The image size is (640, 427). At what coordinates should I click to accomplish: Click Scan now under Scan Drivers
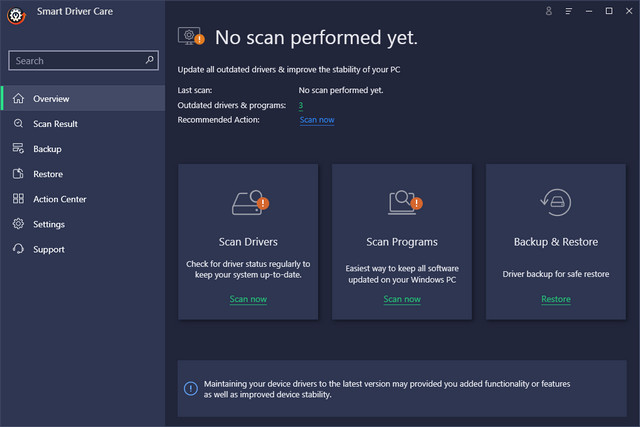click(248, 299)
